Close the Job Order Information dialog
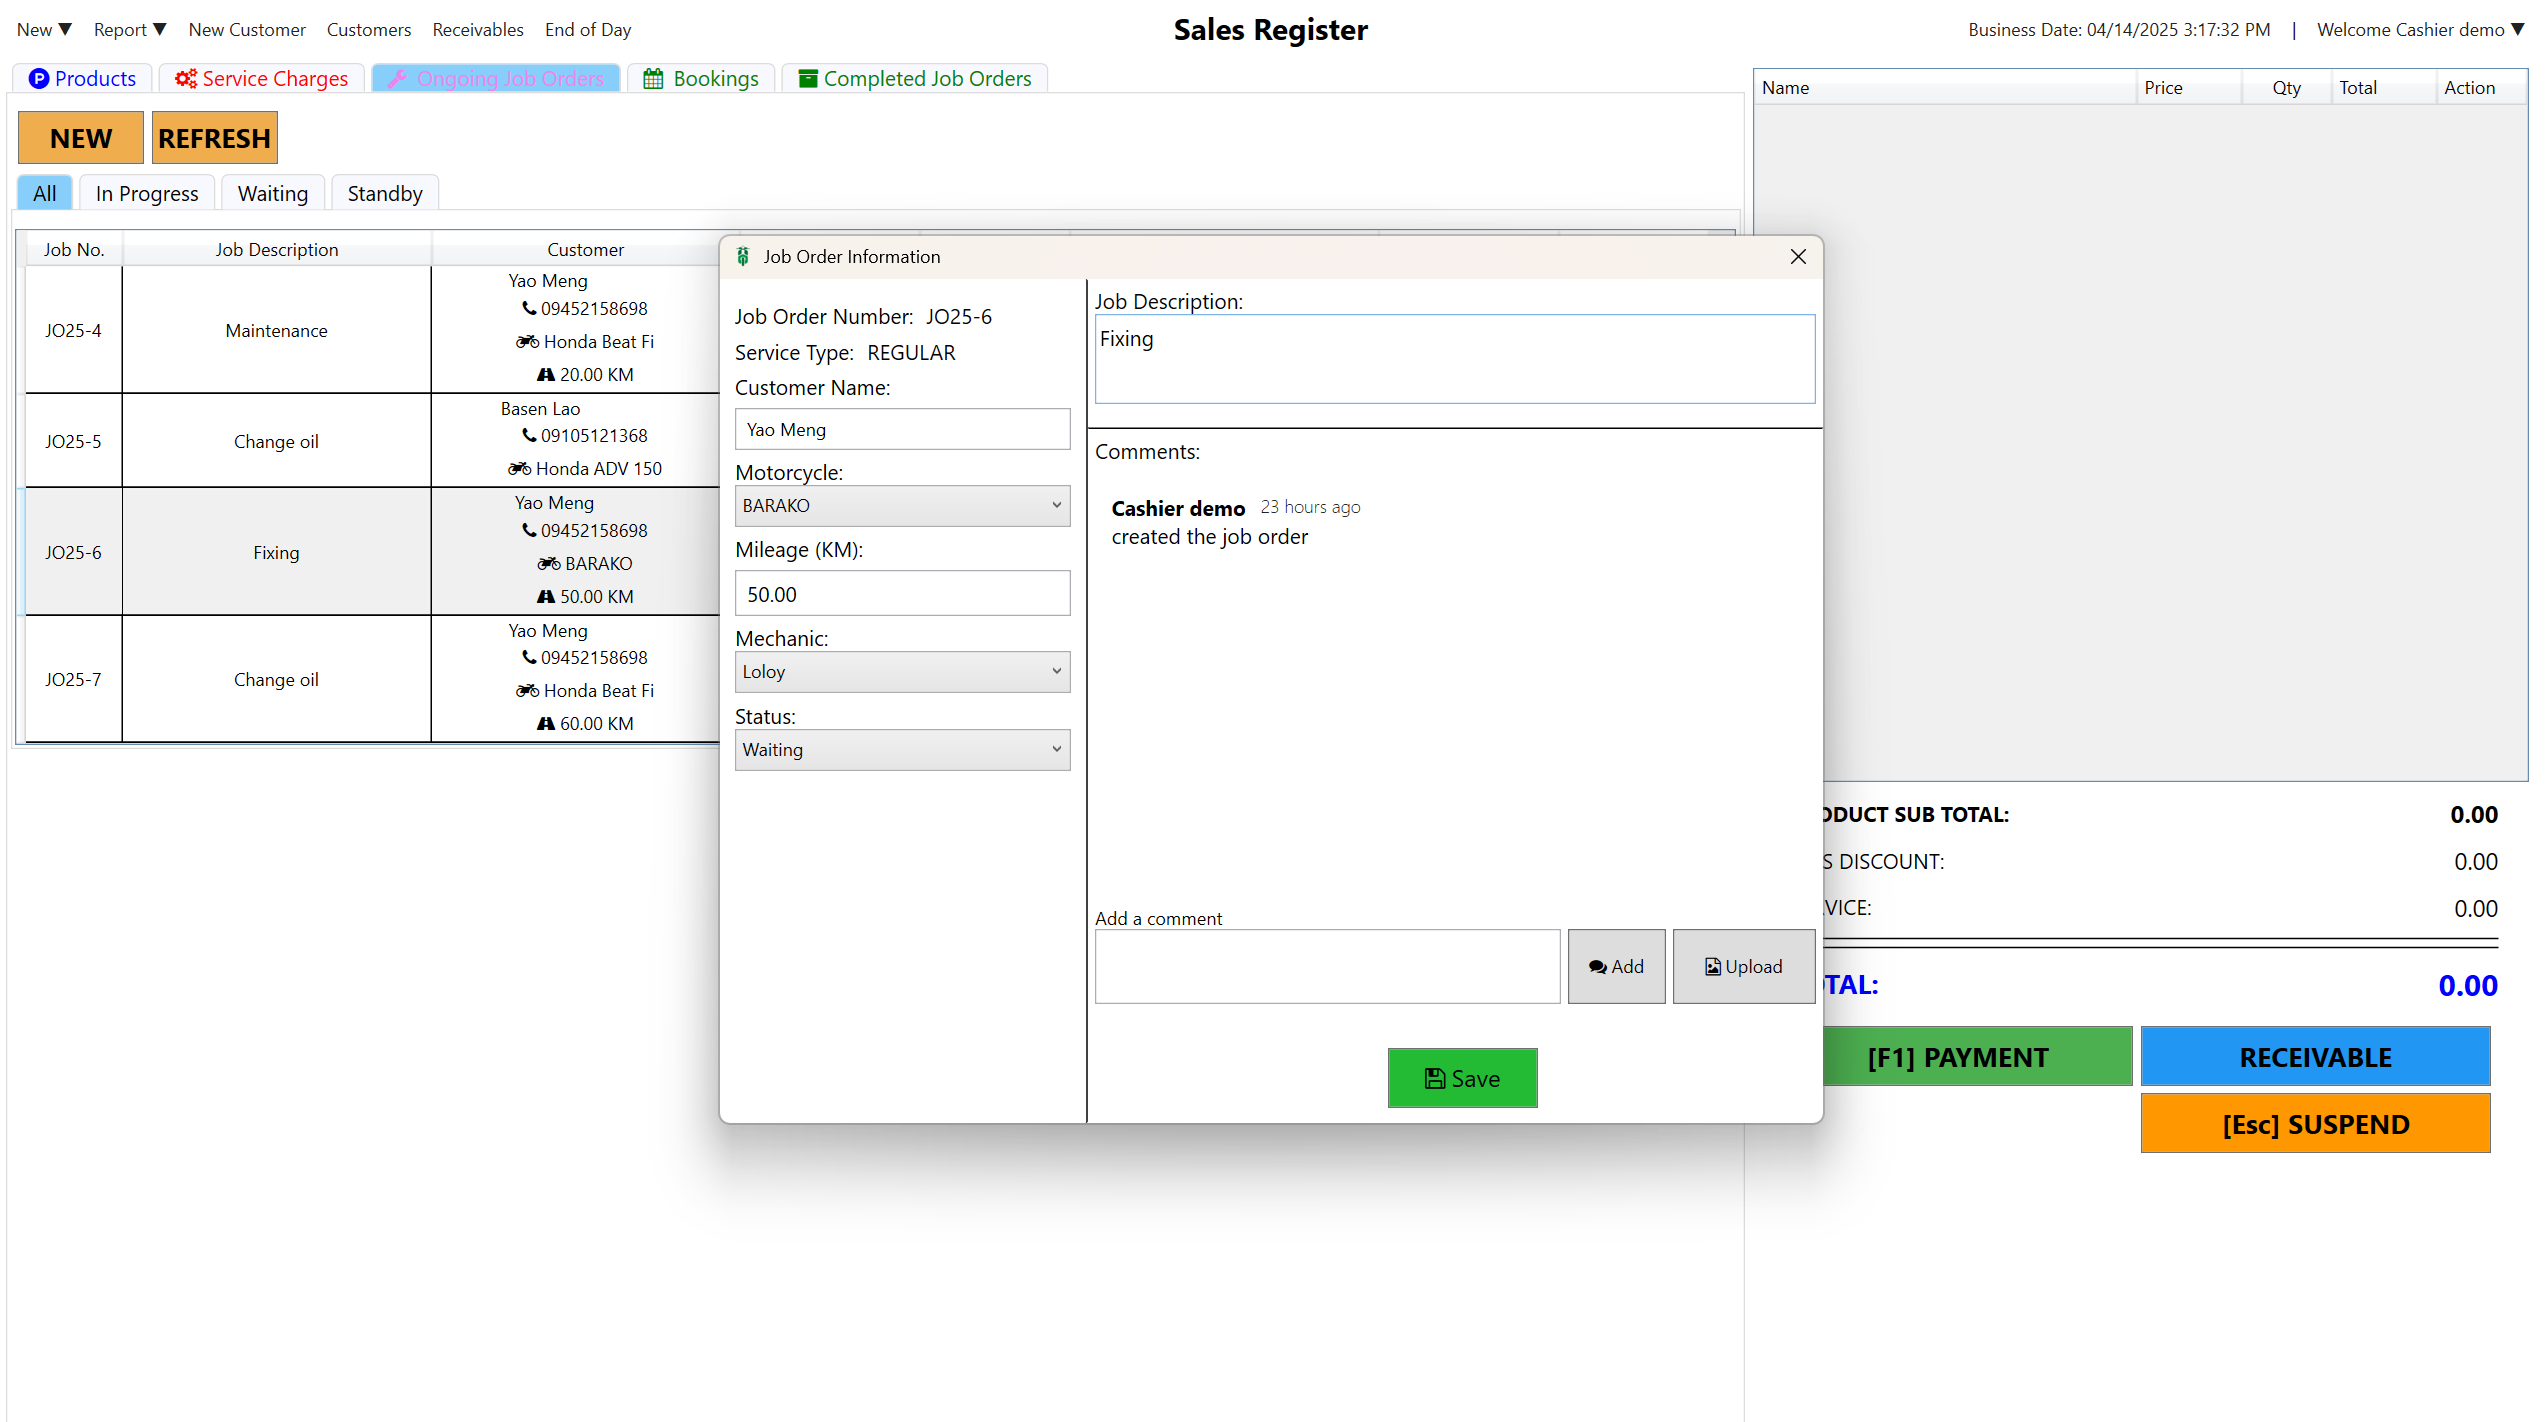This screenshot has width=2547, height=1422. click(x=1798, y=256)
